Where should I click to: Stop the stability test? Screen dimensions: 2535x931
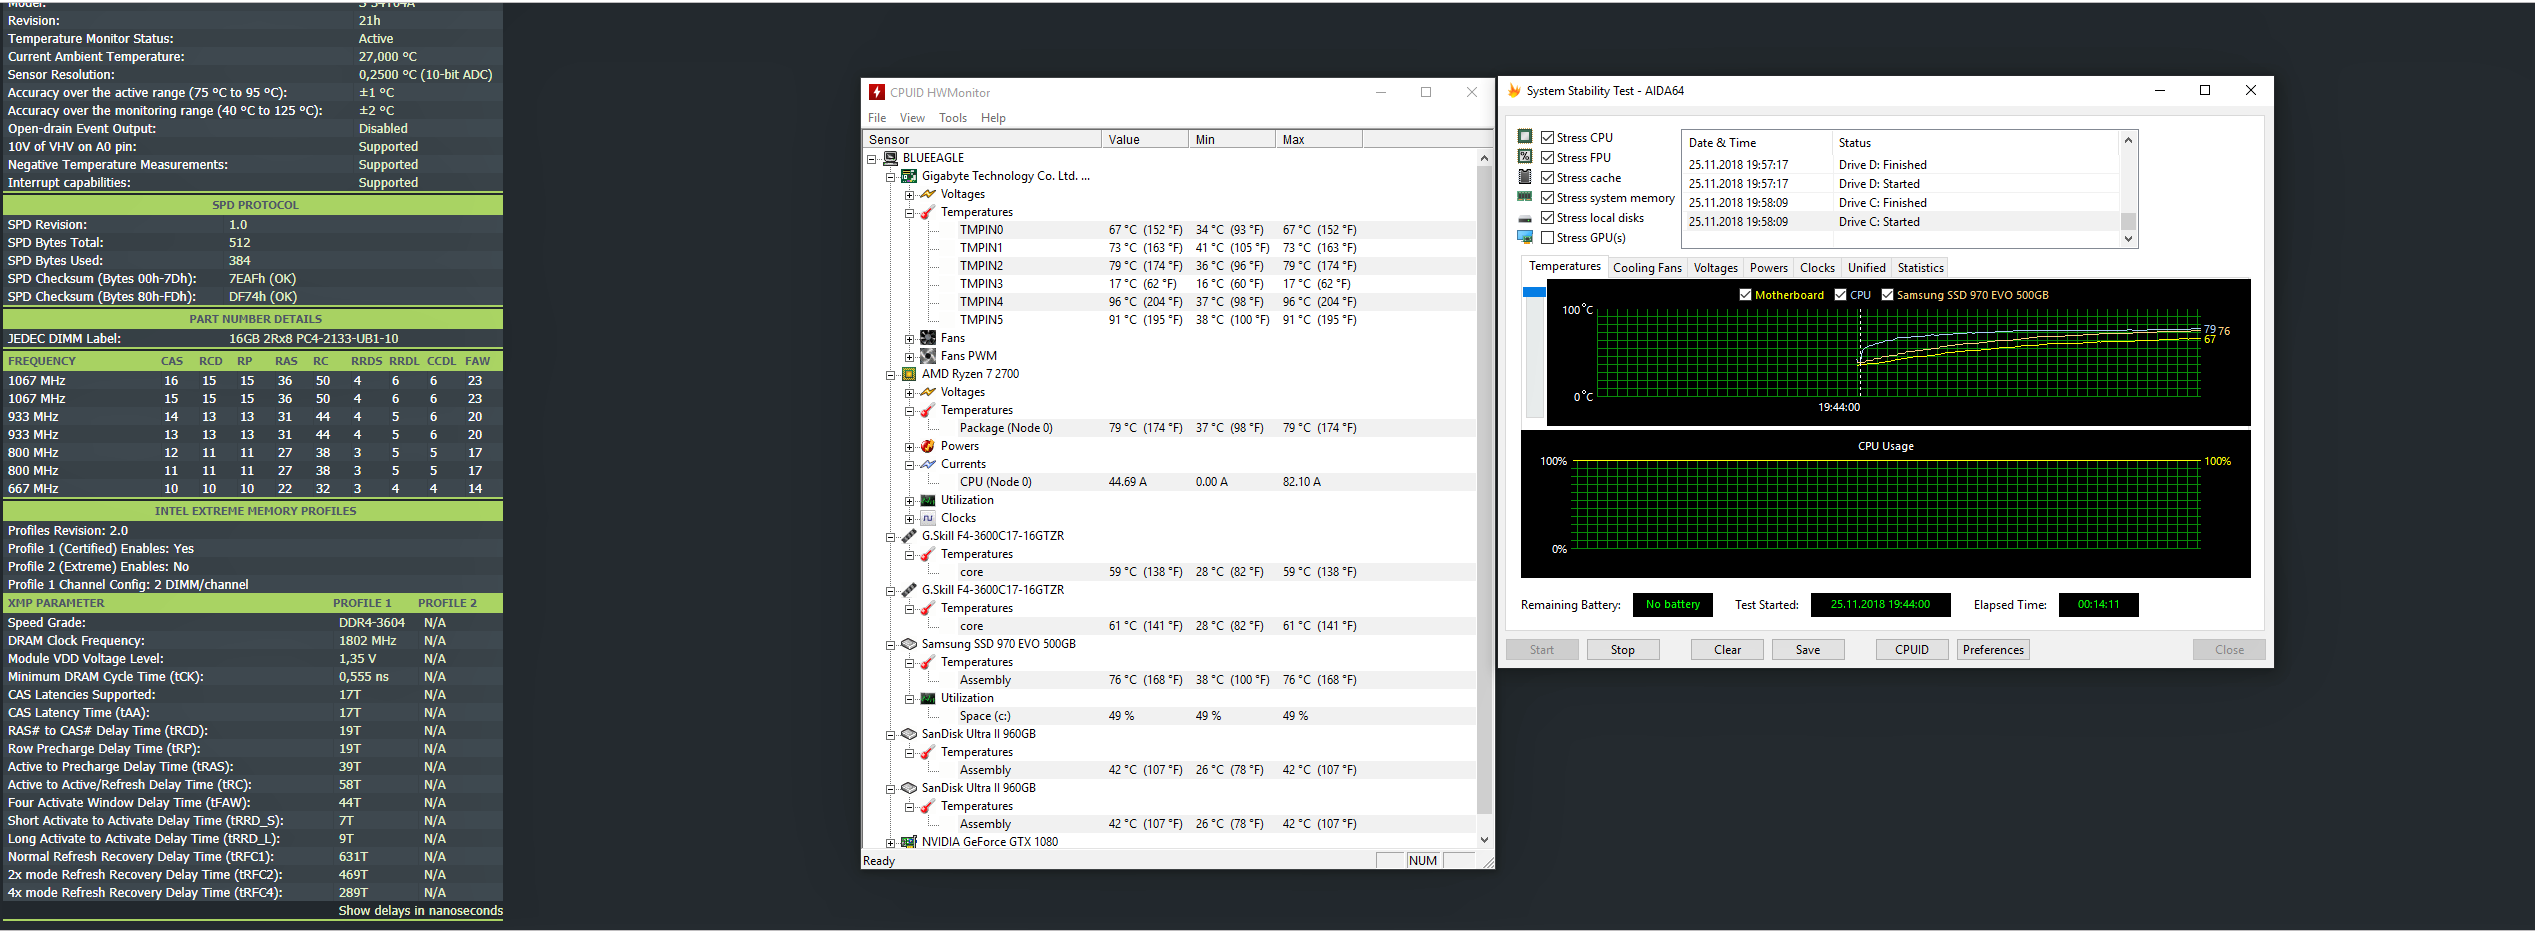[1623, 650]
